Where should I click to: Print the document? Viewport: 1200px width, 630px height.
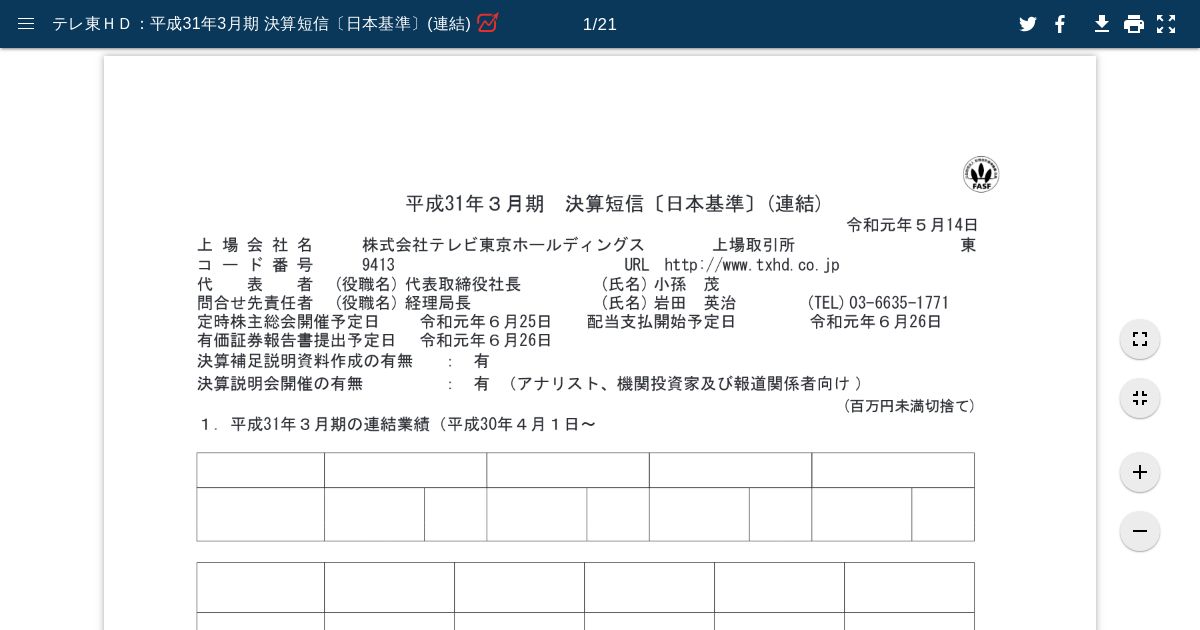pyautogui.click(x=1134, y=24)
